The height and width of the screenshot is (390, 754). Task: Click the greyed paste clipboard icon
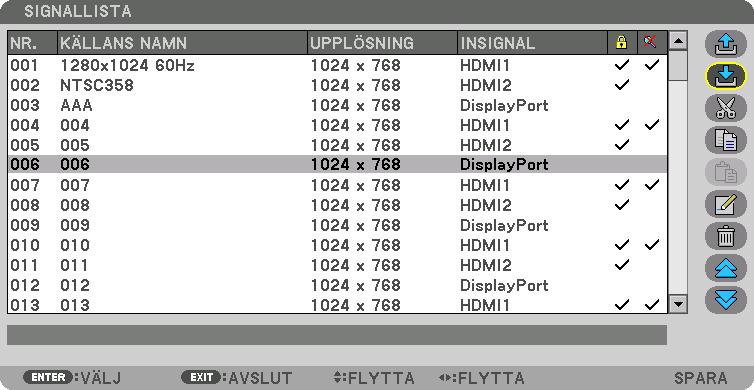(725, 172)
